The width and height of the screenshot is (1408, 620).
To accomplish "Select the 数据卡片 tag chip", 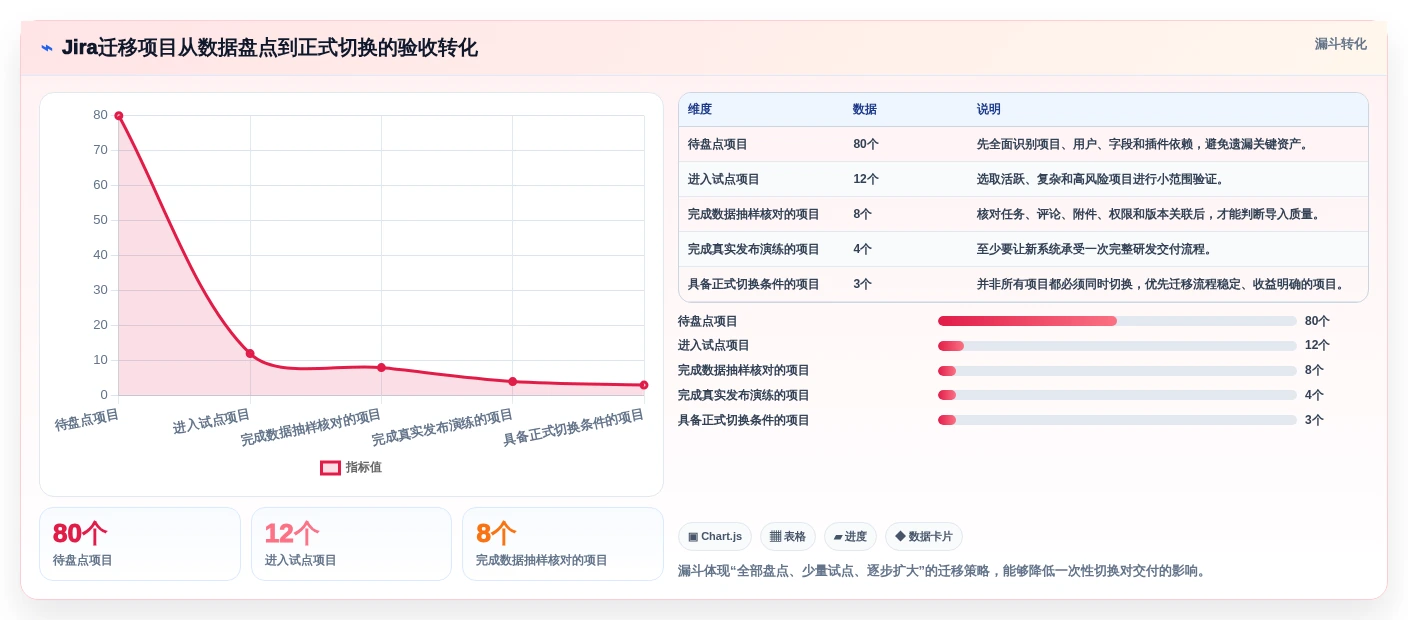I will 924,537.
